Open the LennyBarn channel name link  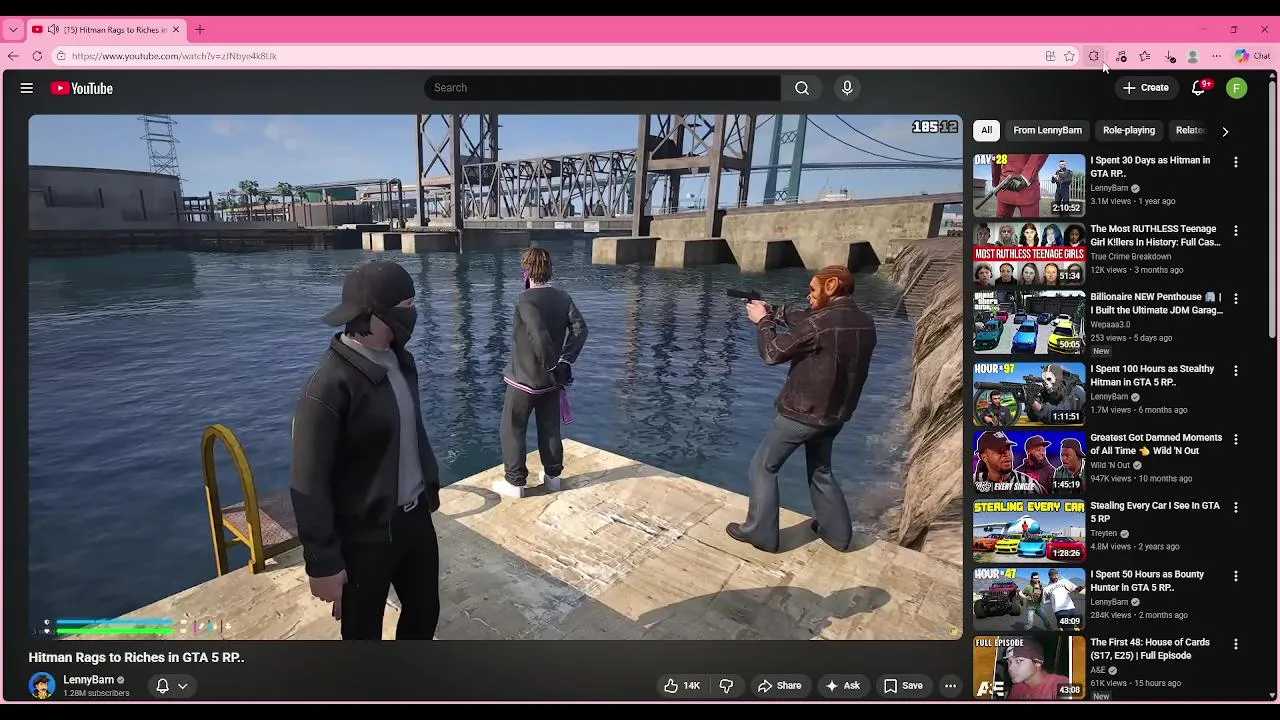(88, 680)
